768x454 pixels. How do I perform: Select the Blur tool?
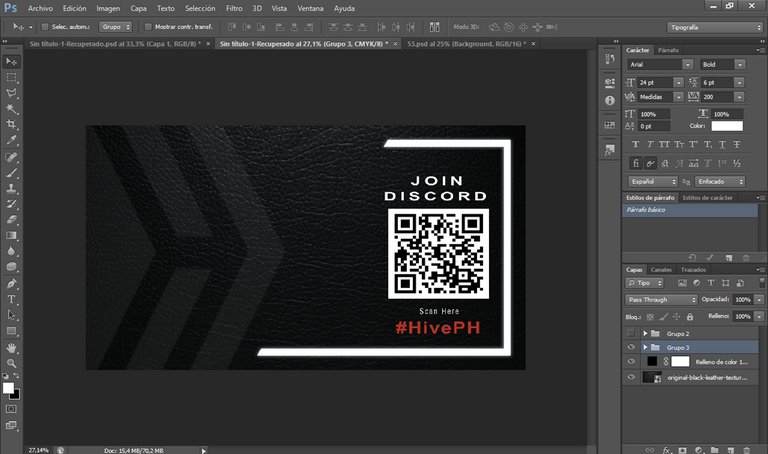coord(11,251)
